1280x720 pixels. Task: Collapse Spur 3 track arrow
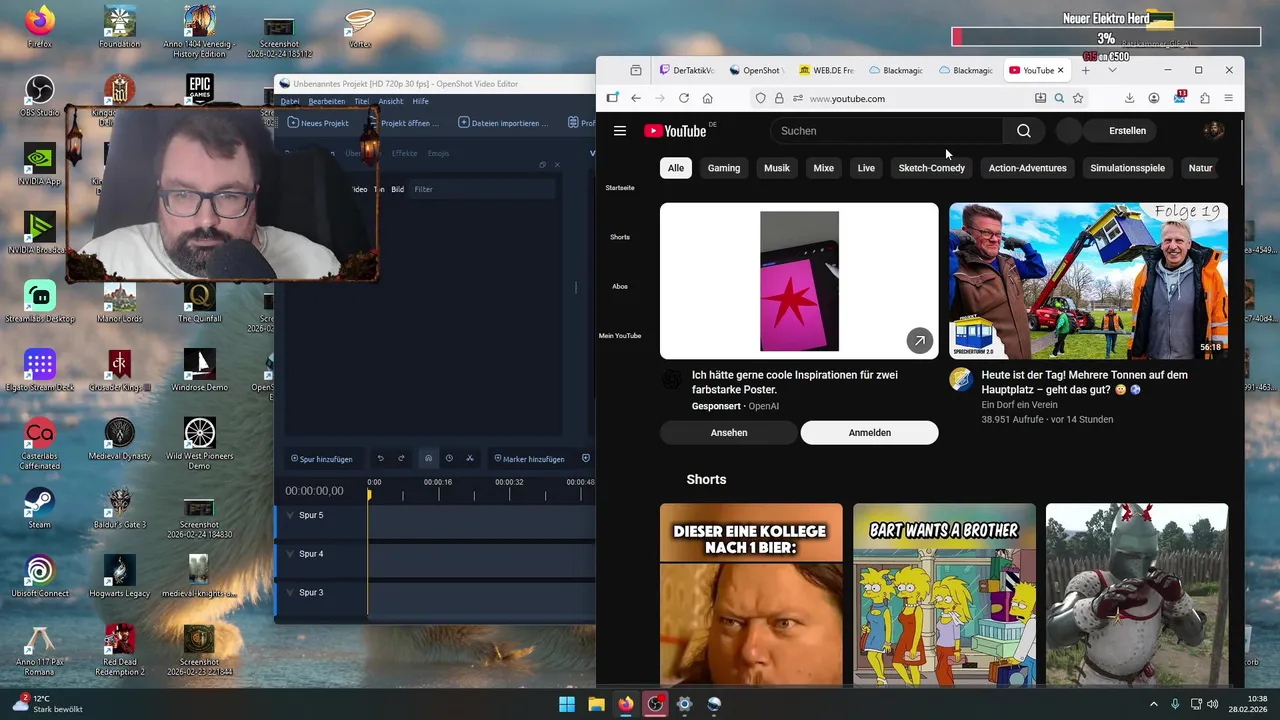[291, 593]
